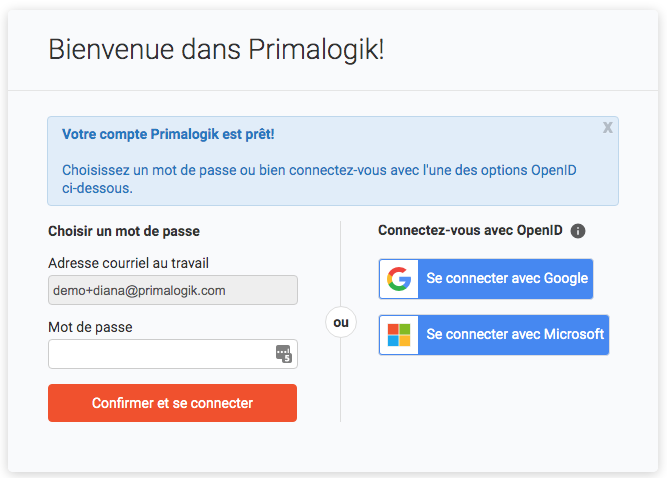Click the ou separator badge
Viewport: 667px width, 478px height.
coord(341,322)
